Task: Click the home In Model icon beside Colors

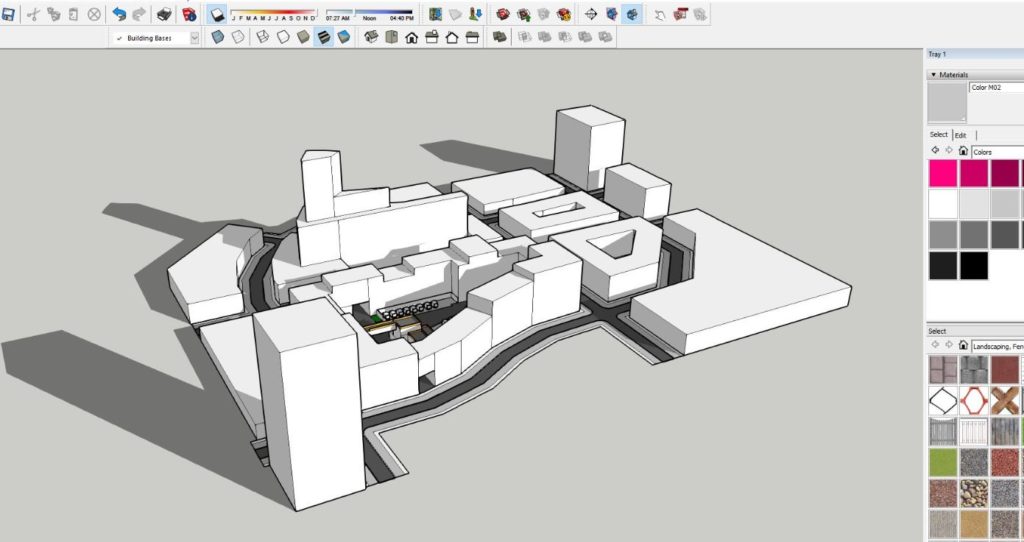Action: (963, 151)
